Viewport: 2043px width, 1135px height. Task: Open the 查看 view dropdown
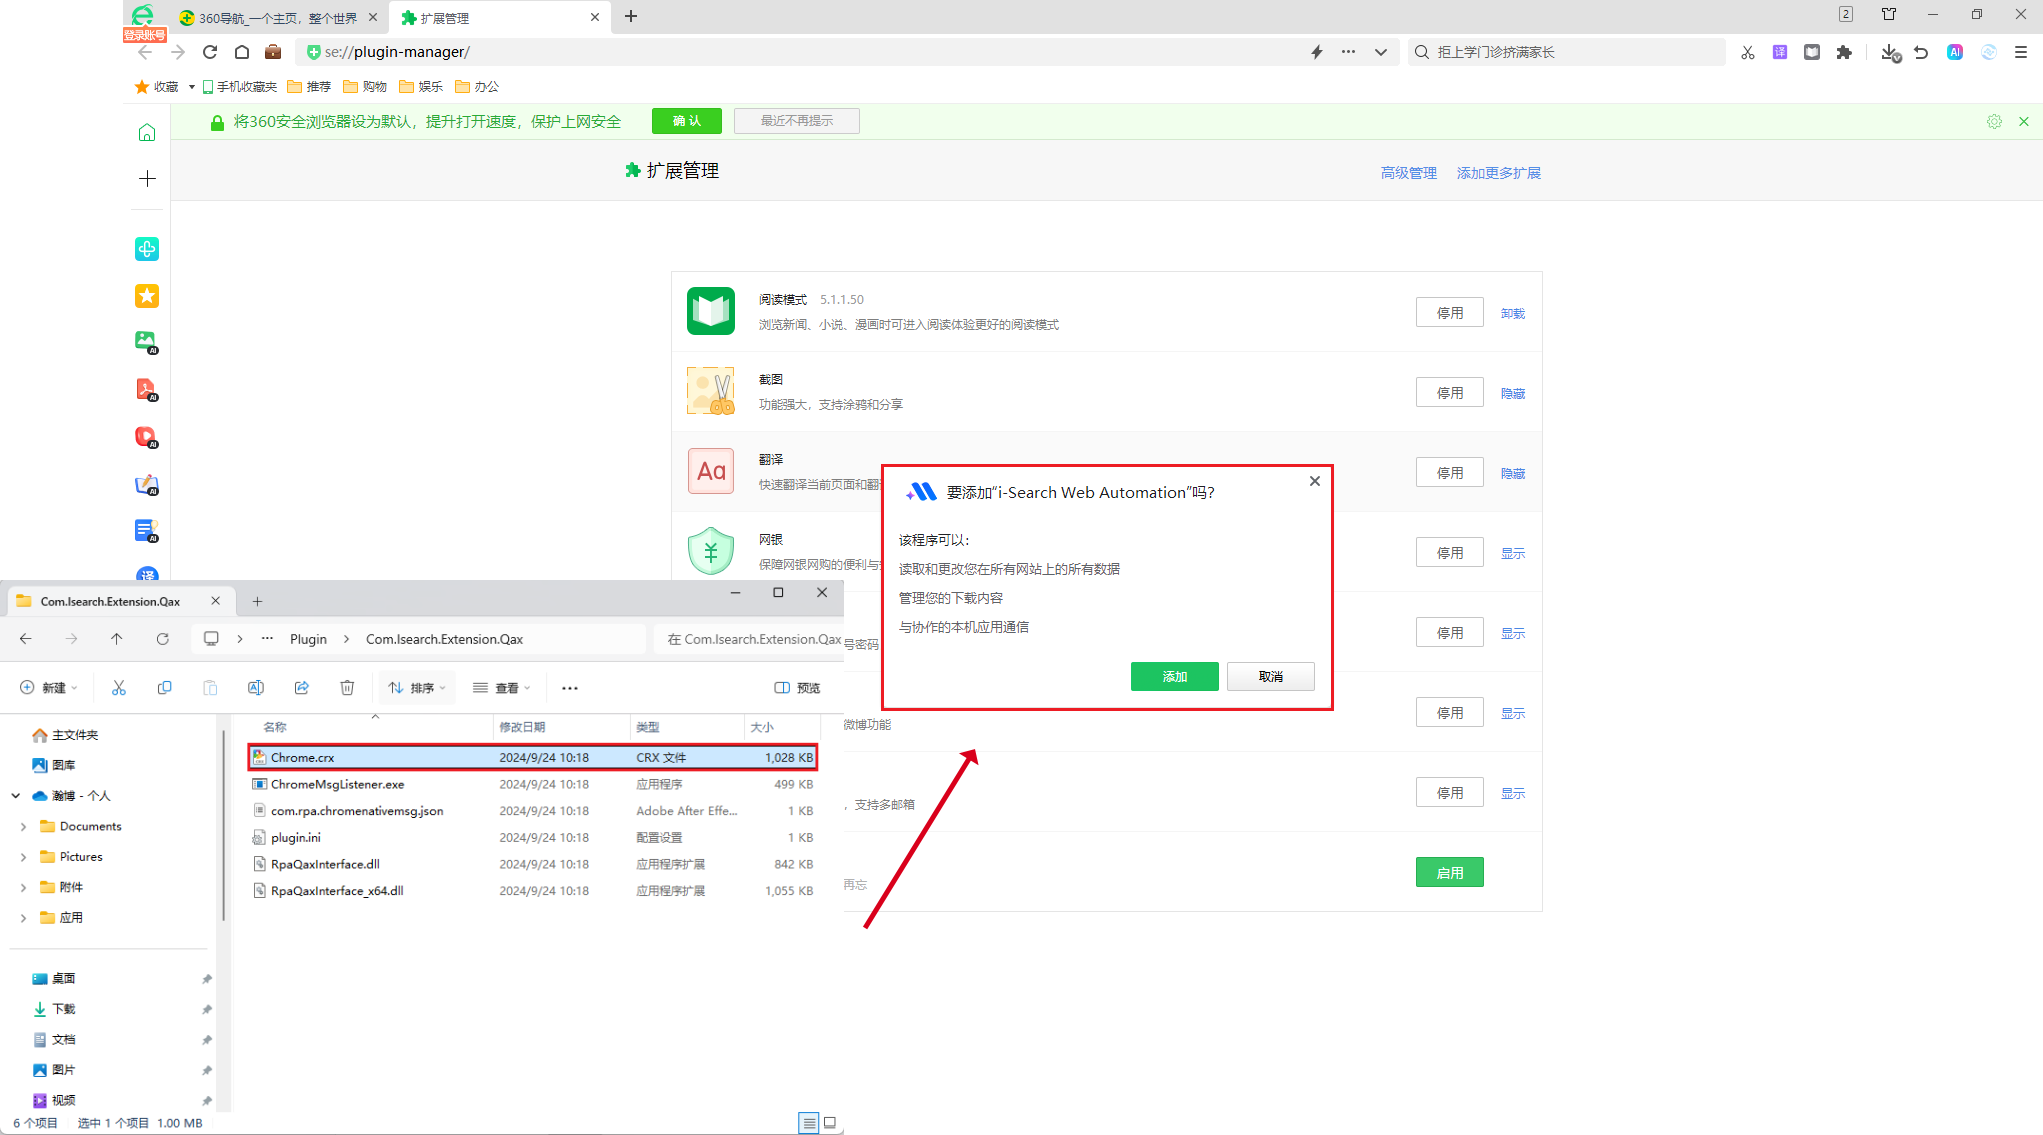[x=502, y=688]
